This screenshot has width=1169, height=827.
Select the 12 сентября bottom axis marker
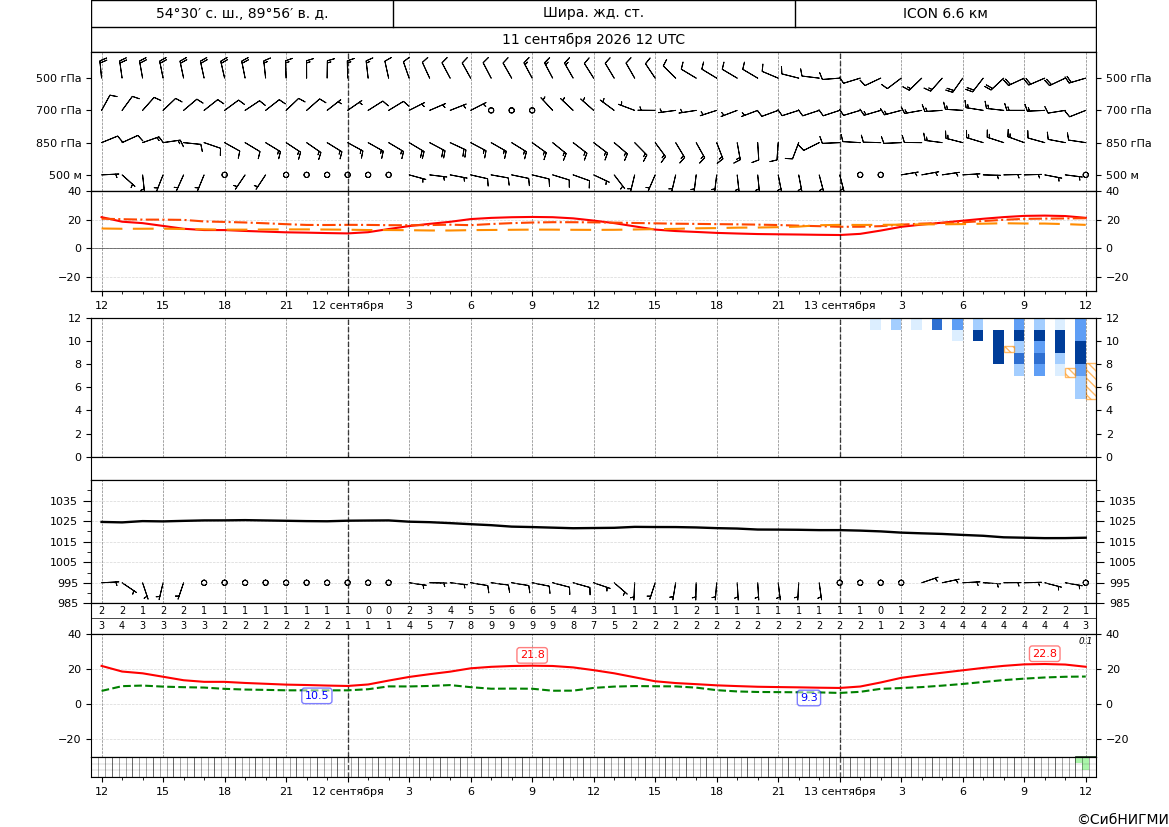tap(347, 791)
